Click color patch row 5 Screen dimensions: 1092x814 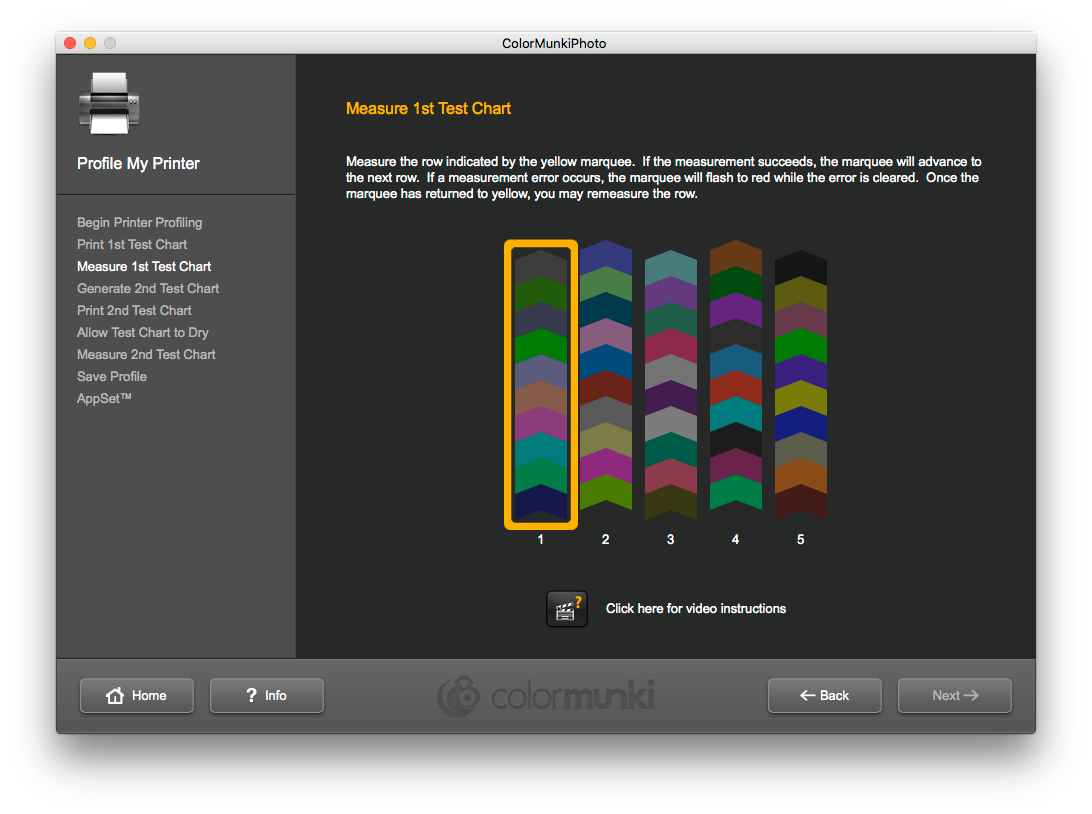tap(801, 385)
